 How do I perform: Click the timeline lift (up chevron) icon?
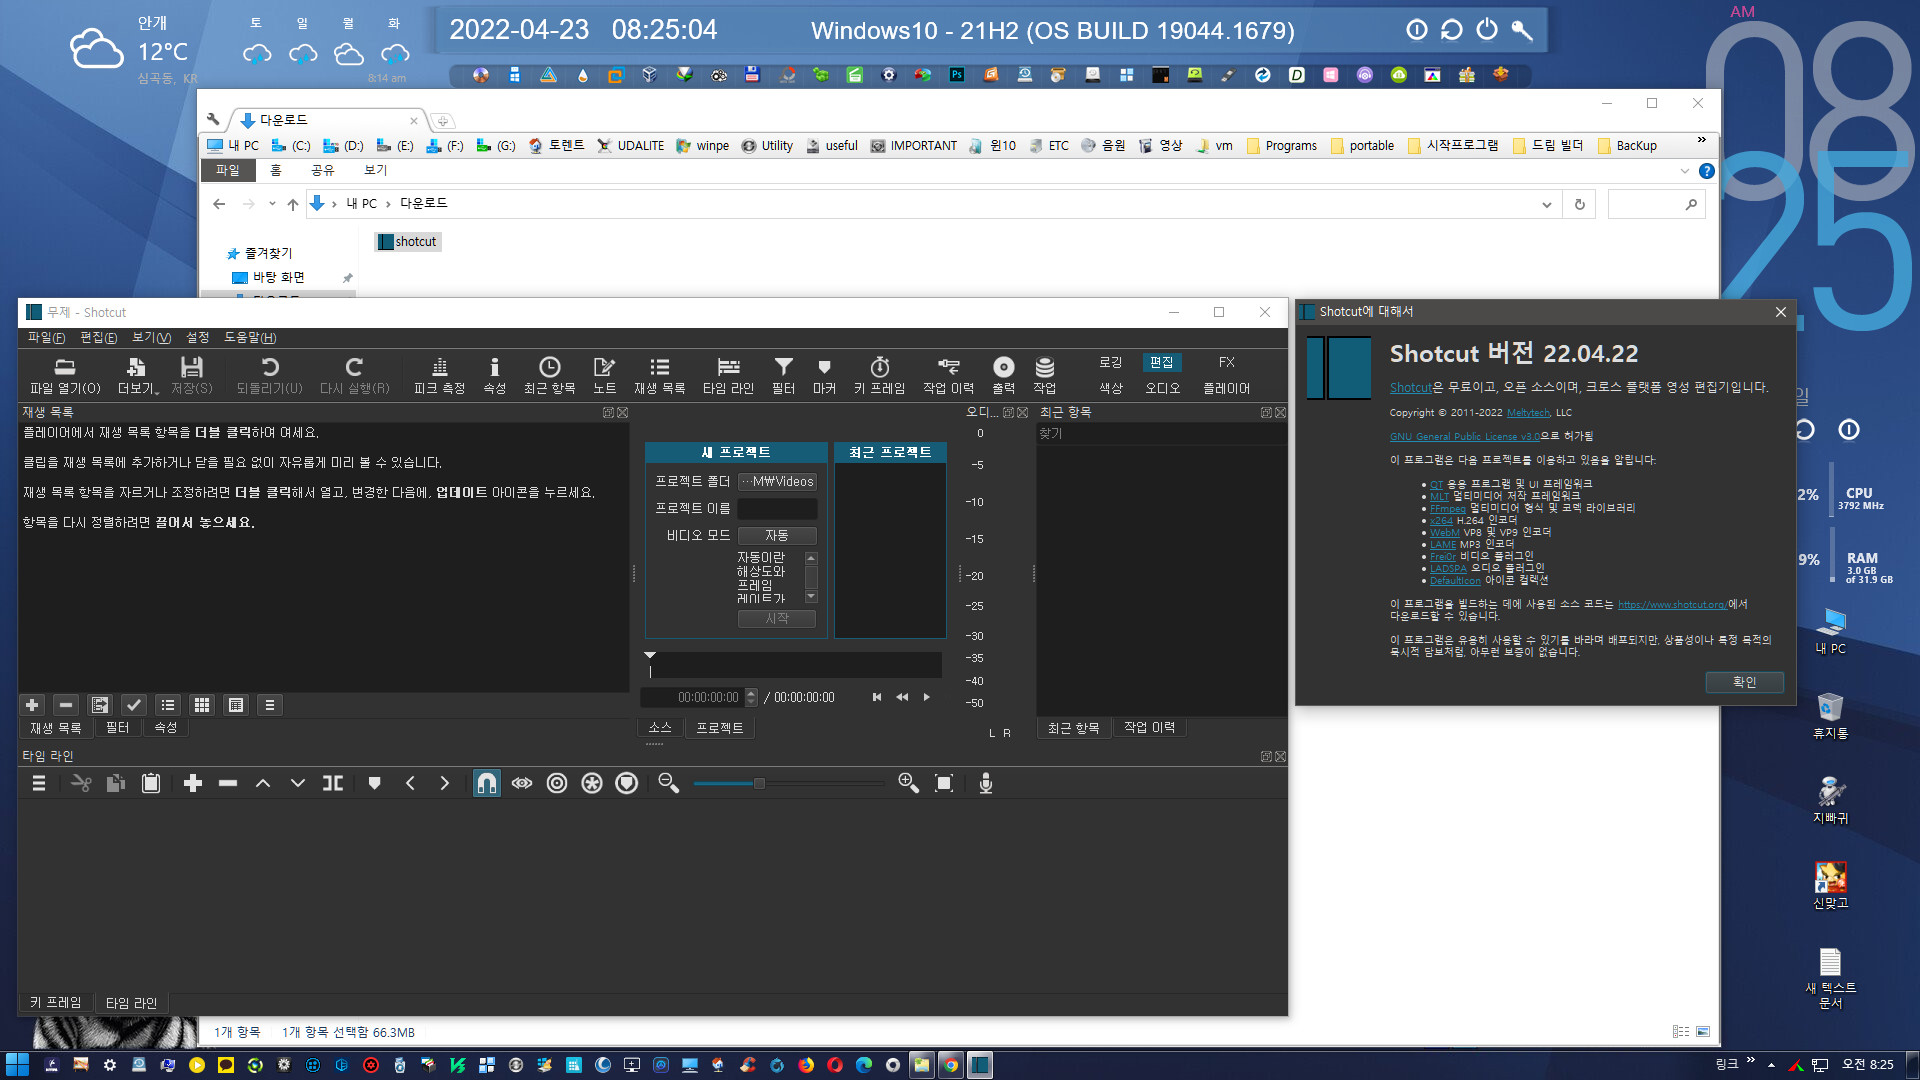[x=263, y=783]
